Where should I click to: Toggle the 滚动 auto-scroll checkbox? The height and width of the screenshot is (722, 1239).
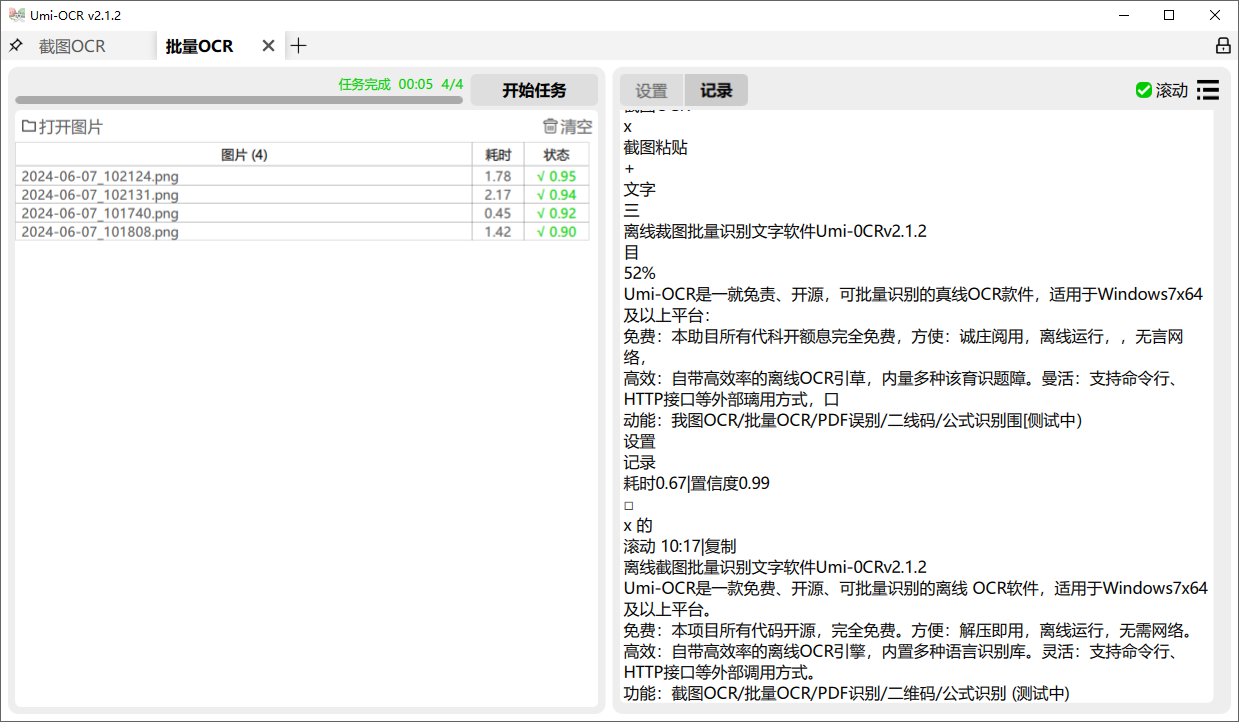pos(1162,90)
